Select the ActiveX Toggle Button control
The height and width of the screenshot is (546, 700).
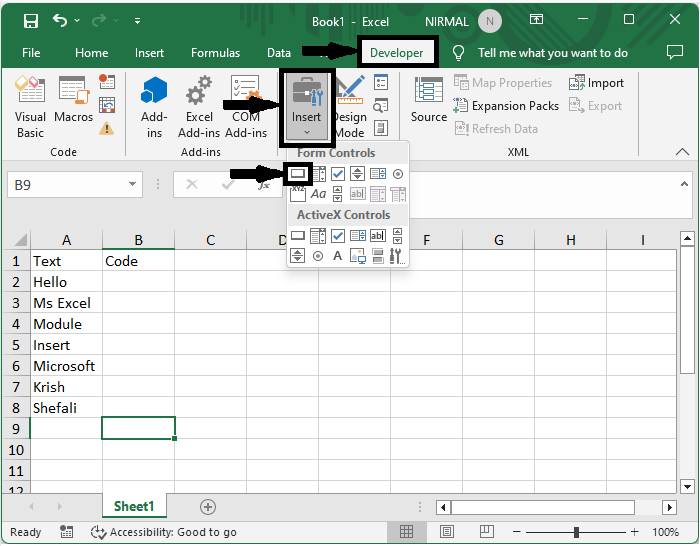pyautogui.click(x=378, y=256)
